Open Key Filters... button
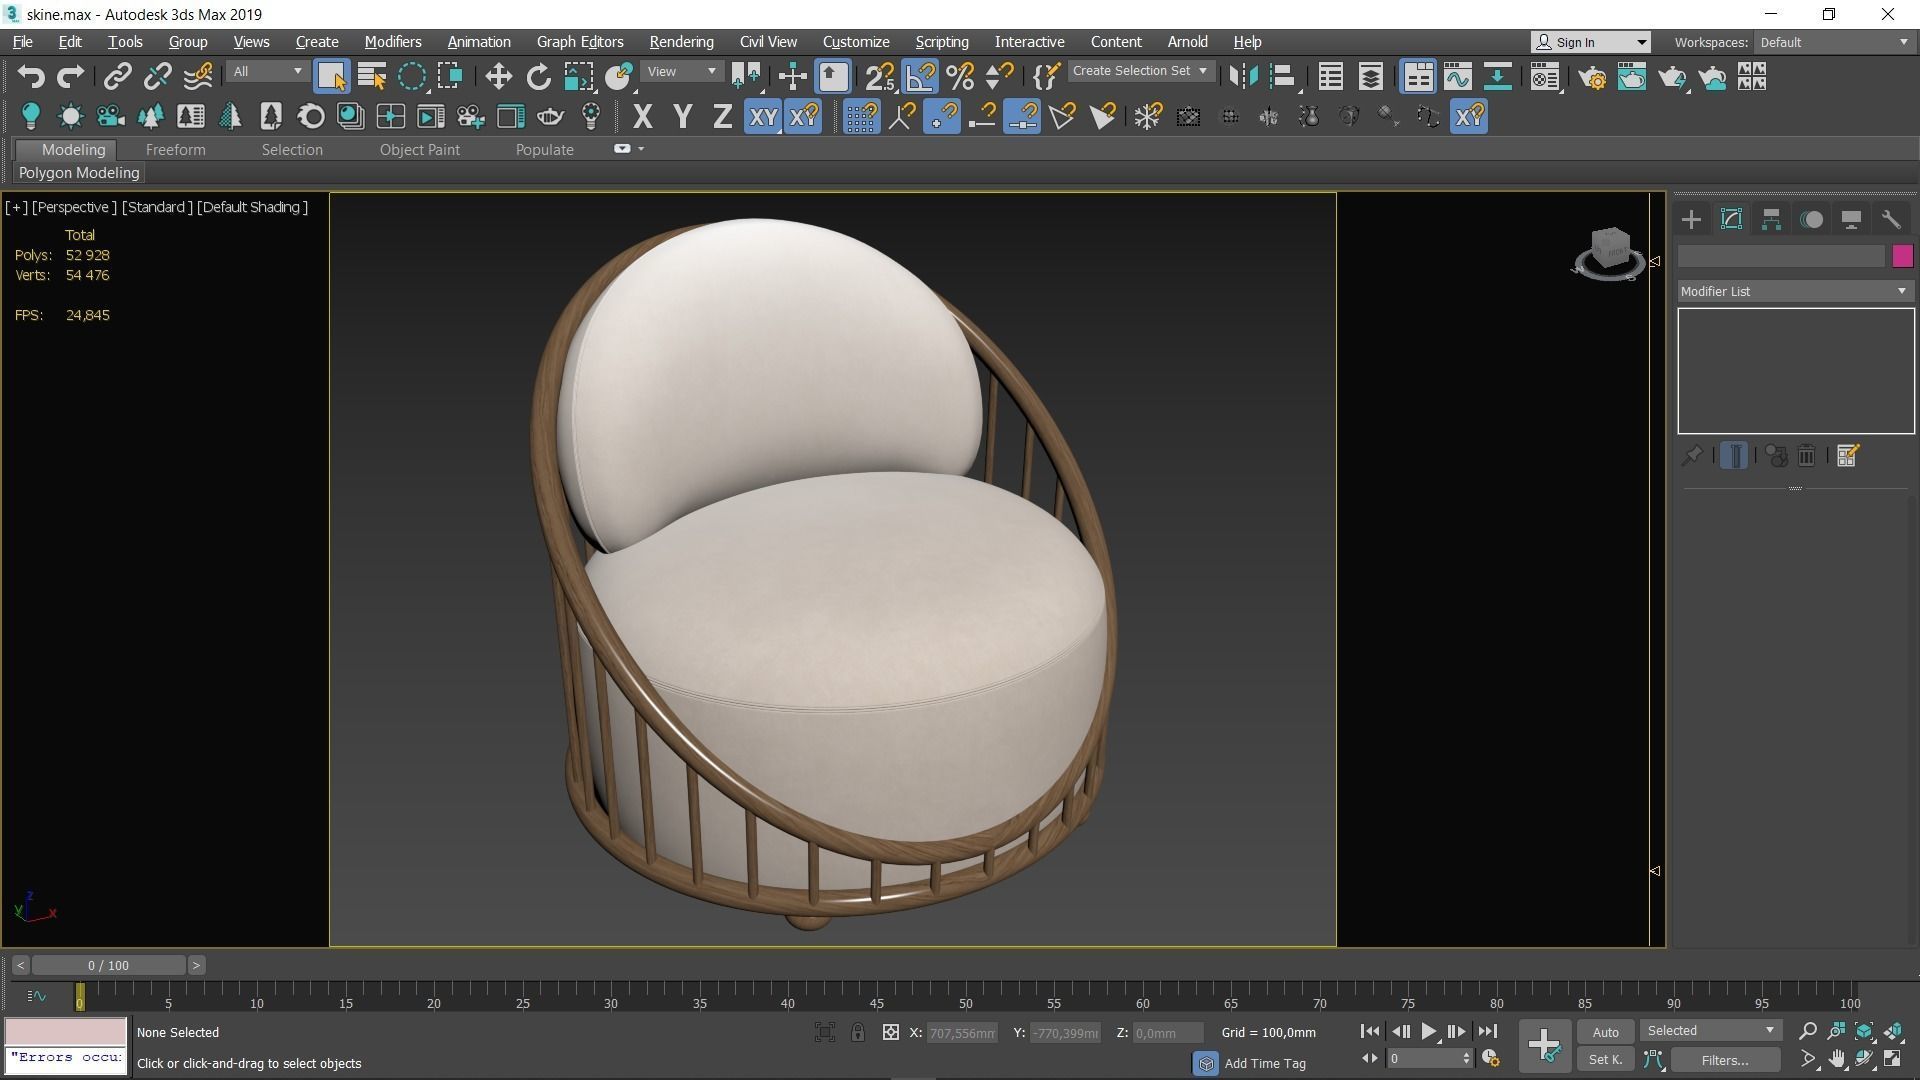1920x1080 pixels. point(1724,1060)
